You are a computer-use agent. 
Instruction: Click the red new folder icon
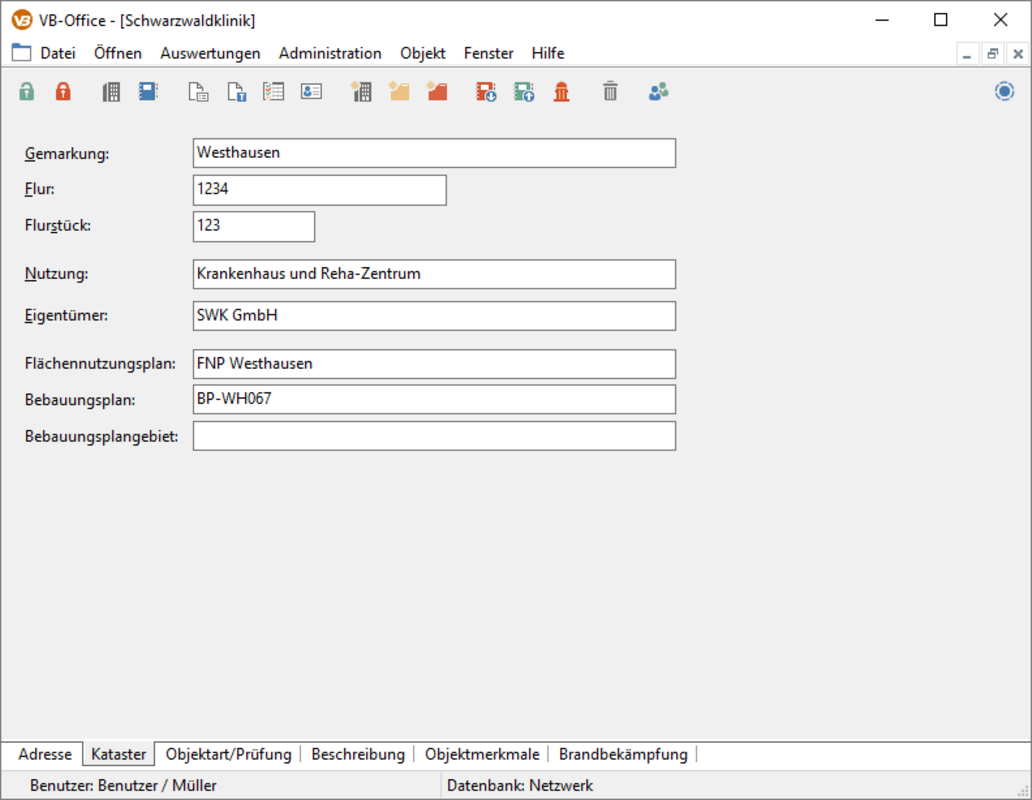(x=437, y=92)
